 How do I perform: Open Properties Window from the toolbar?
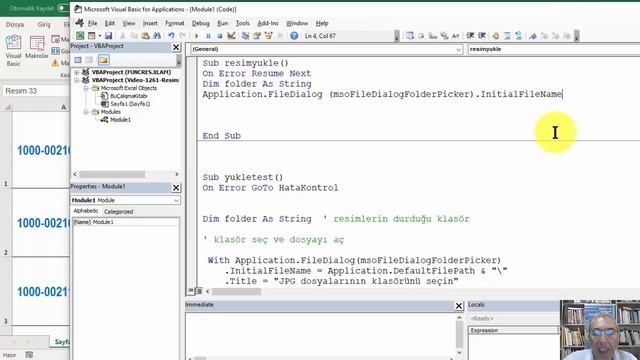coord(257,36)
